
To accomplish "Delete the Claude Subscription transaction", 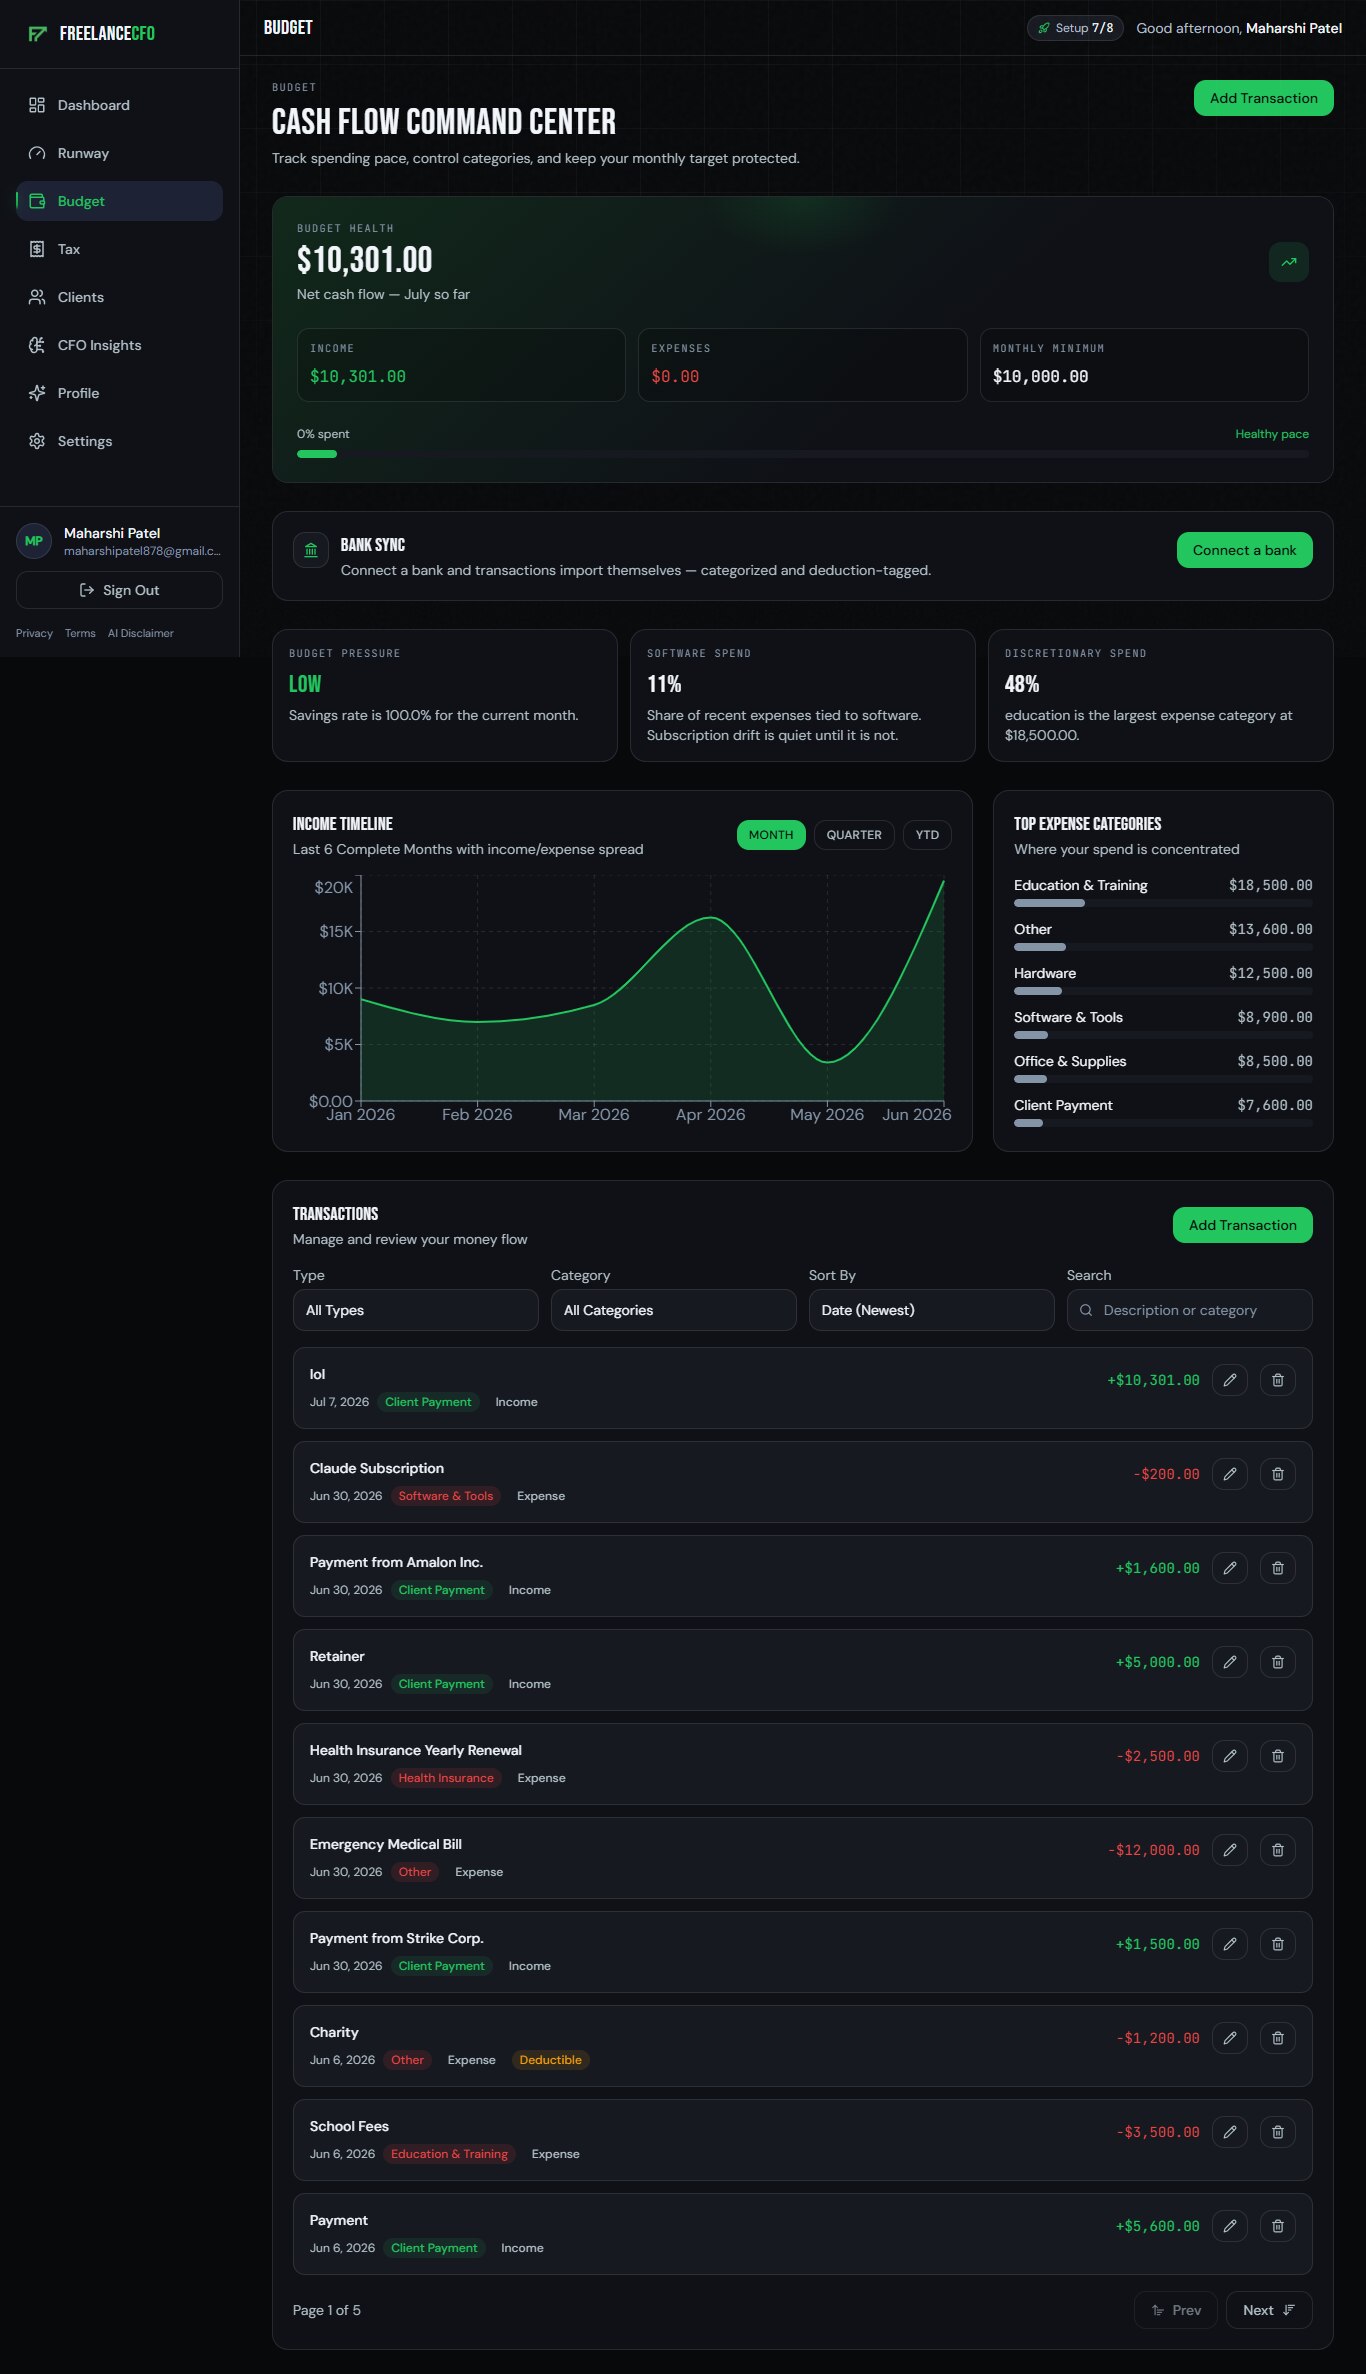I will tap(1278, 1474).
